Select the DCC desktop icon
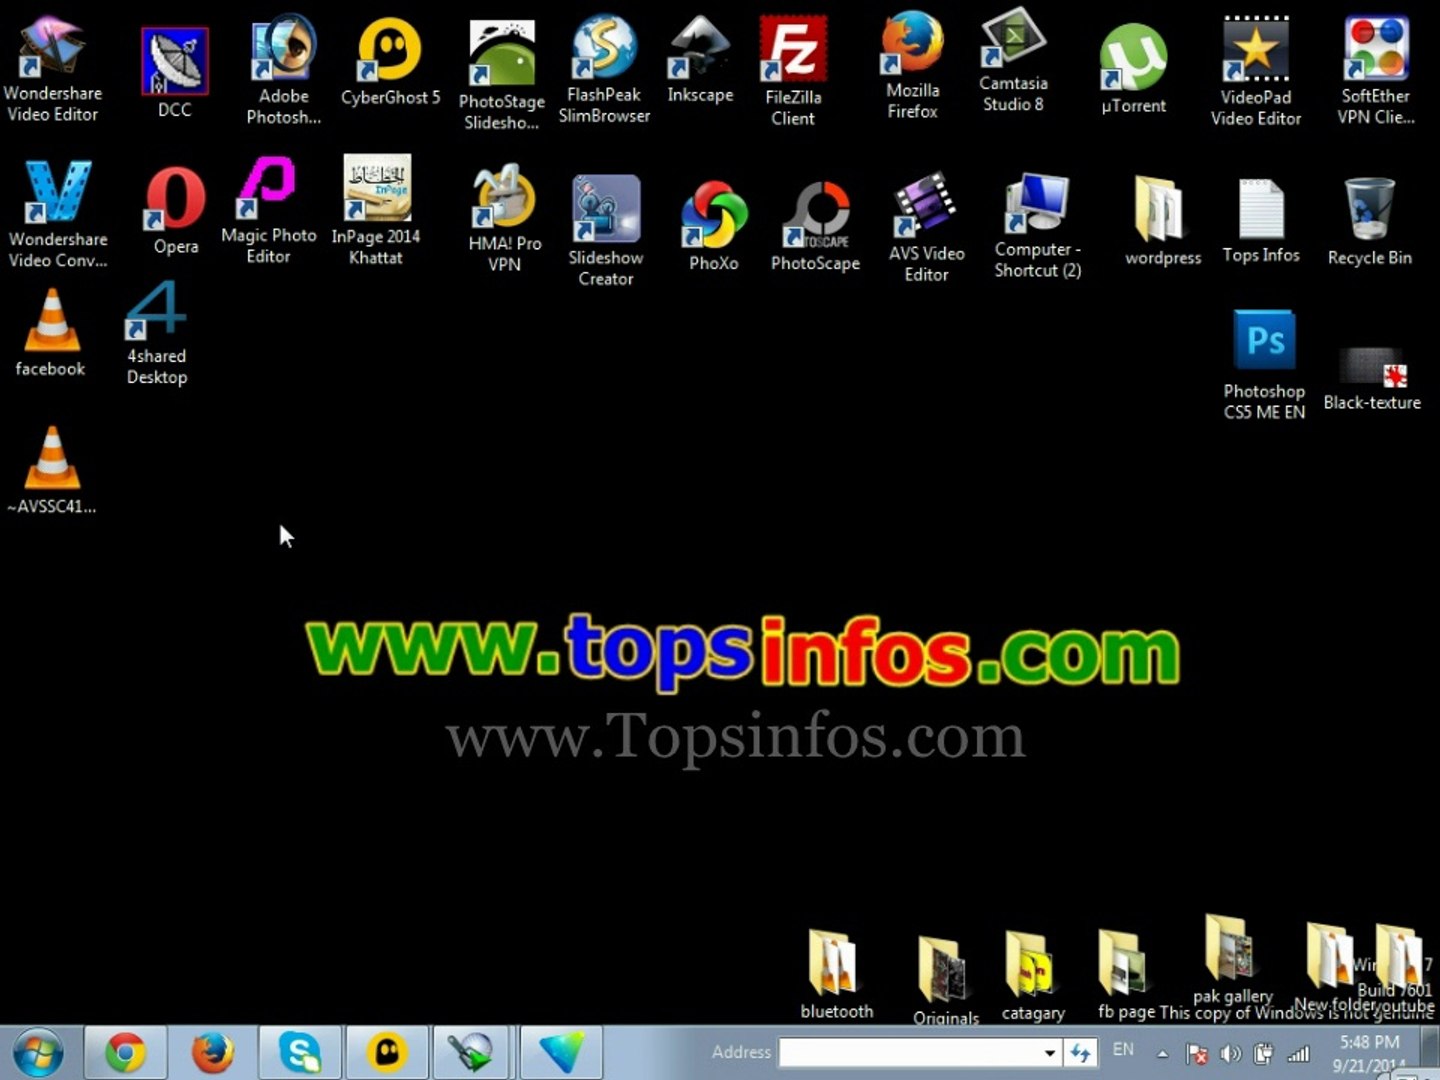 (x=175, y=73)
